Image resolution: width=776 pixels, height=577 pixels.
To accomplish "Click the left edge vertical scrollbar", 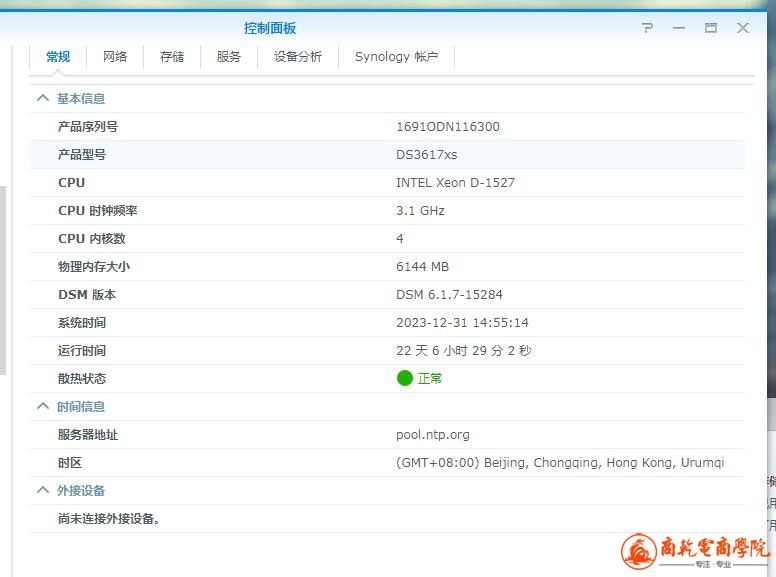I will click(2, 280).
